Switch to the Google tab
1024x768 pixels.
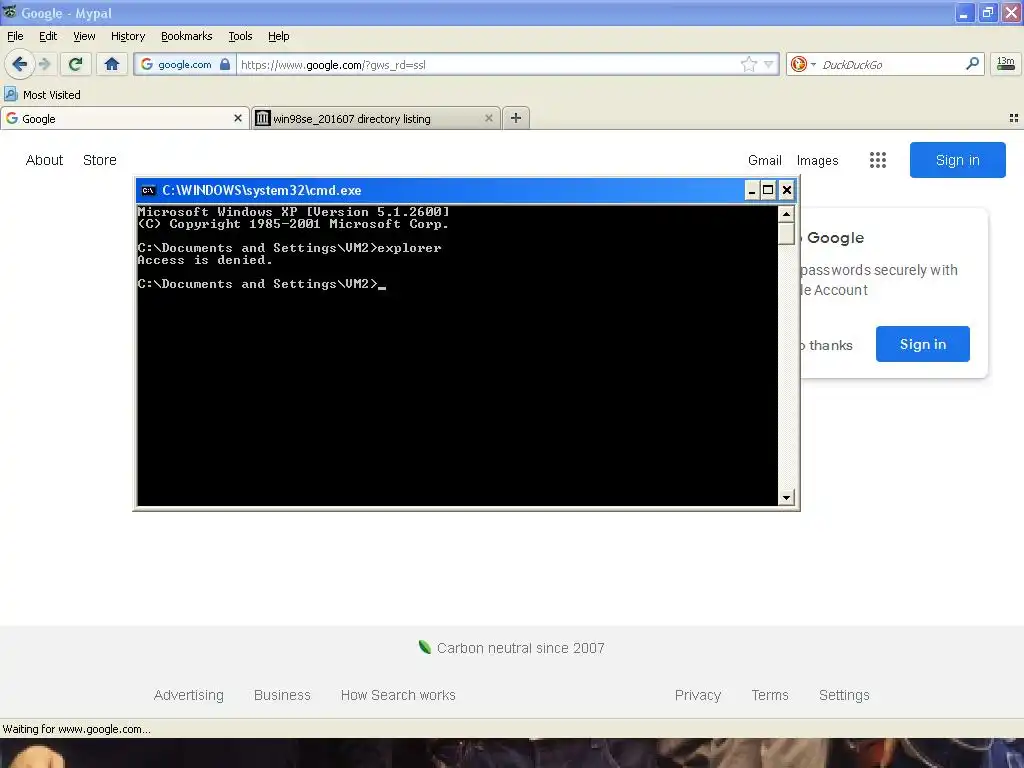point(124,118)
